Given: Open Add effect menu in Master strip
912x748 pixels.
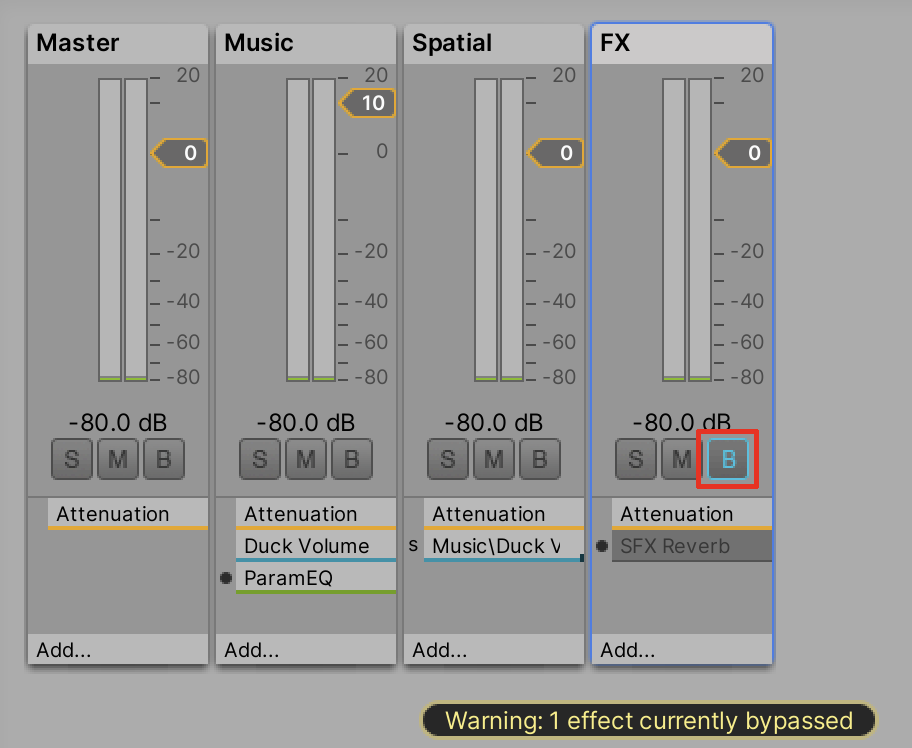Looking at the screenshot, I should (x=64, y=650).
